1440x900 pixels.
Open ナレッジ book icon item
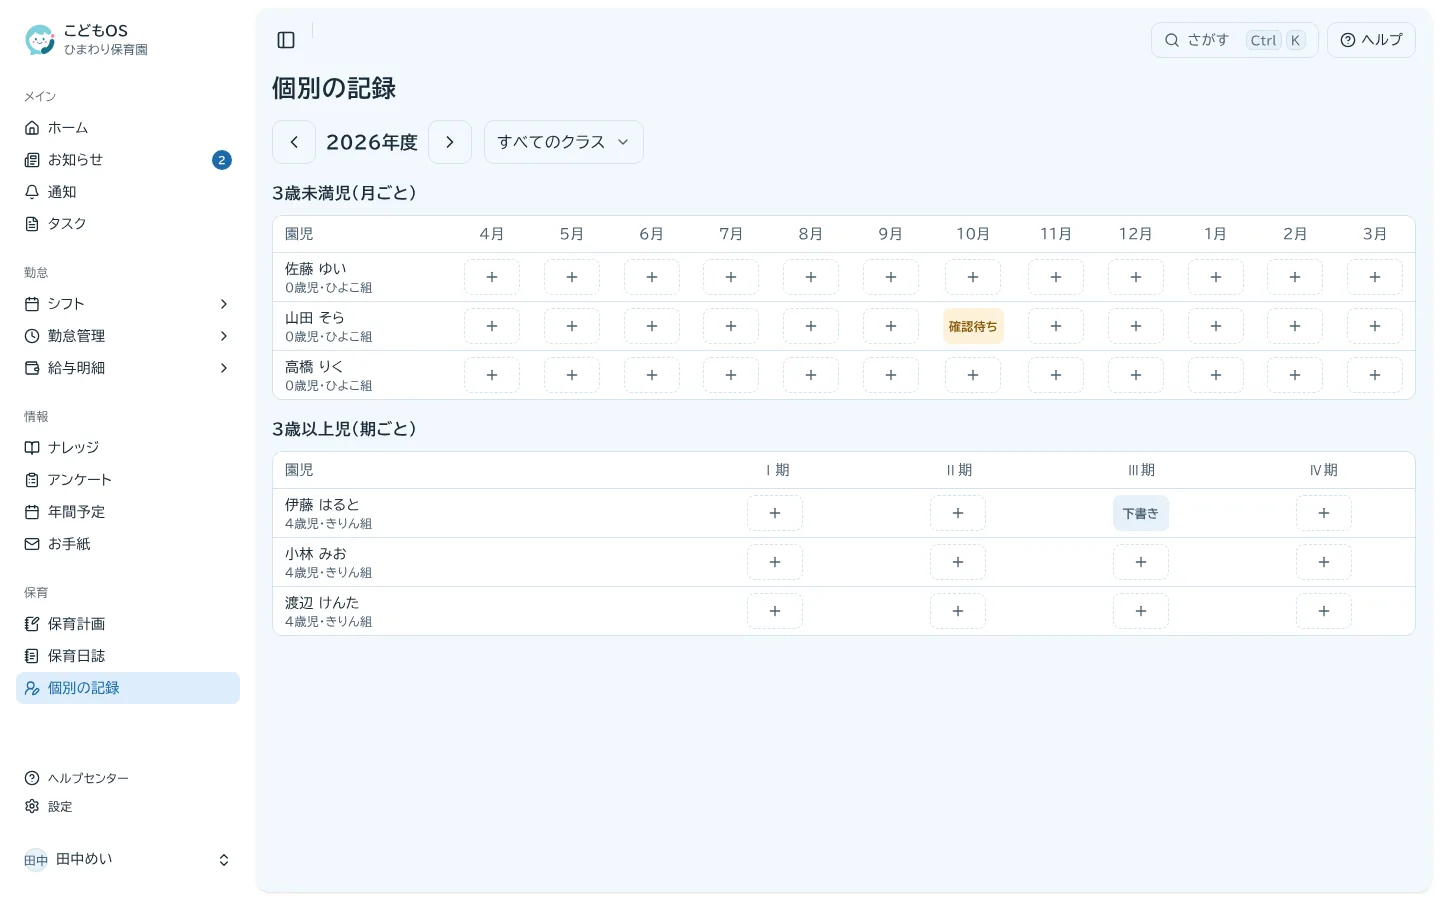coord(128,448)
